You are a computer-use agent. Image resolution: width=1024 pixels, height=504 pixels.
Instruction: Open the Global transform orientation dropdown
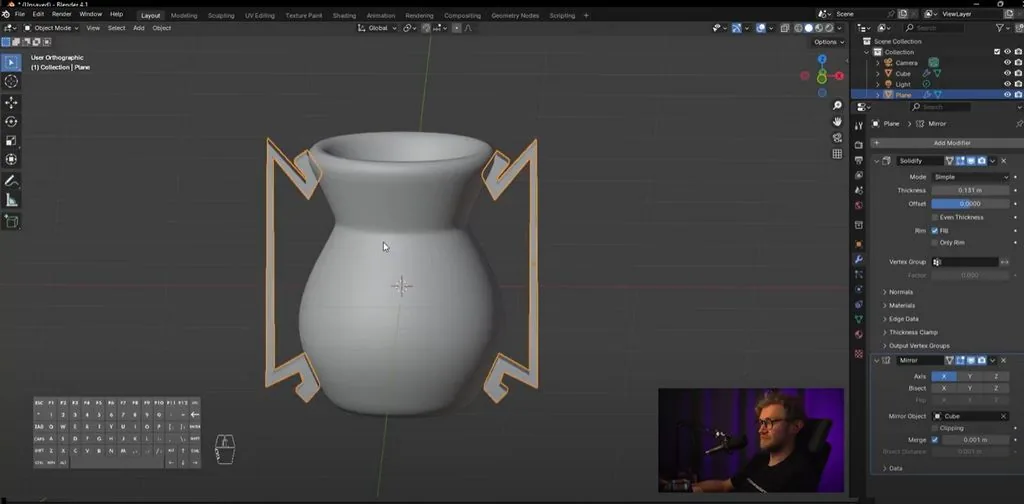pos(378,28)
